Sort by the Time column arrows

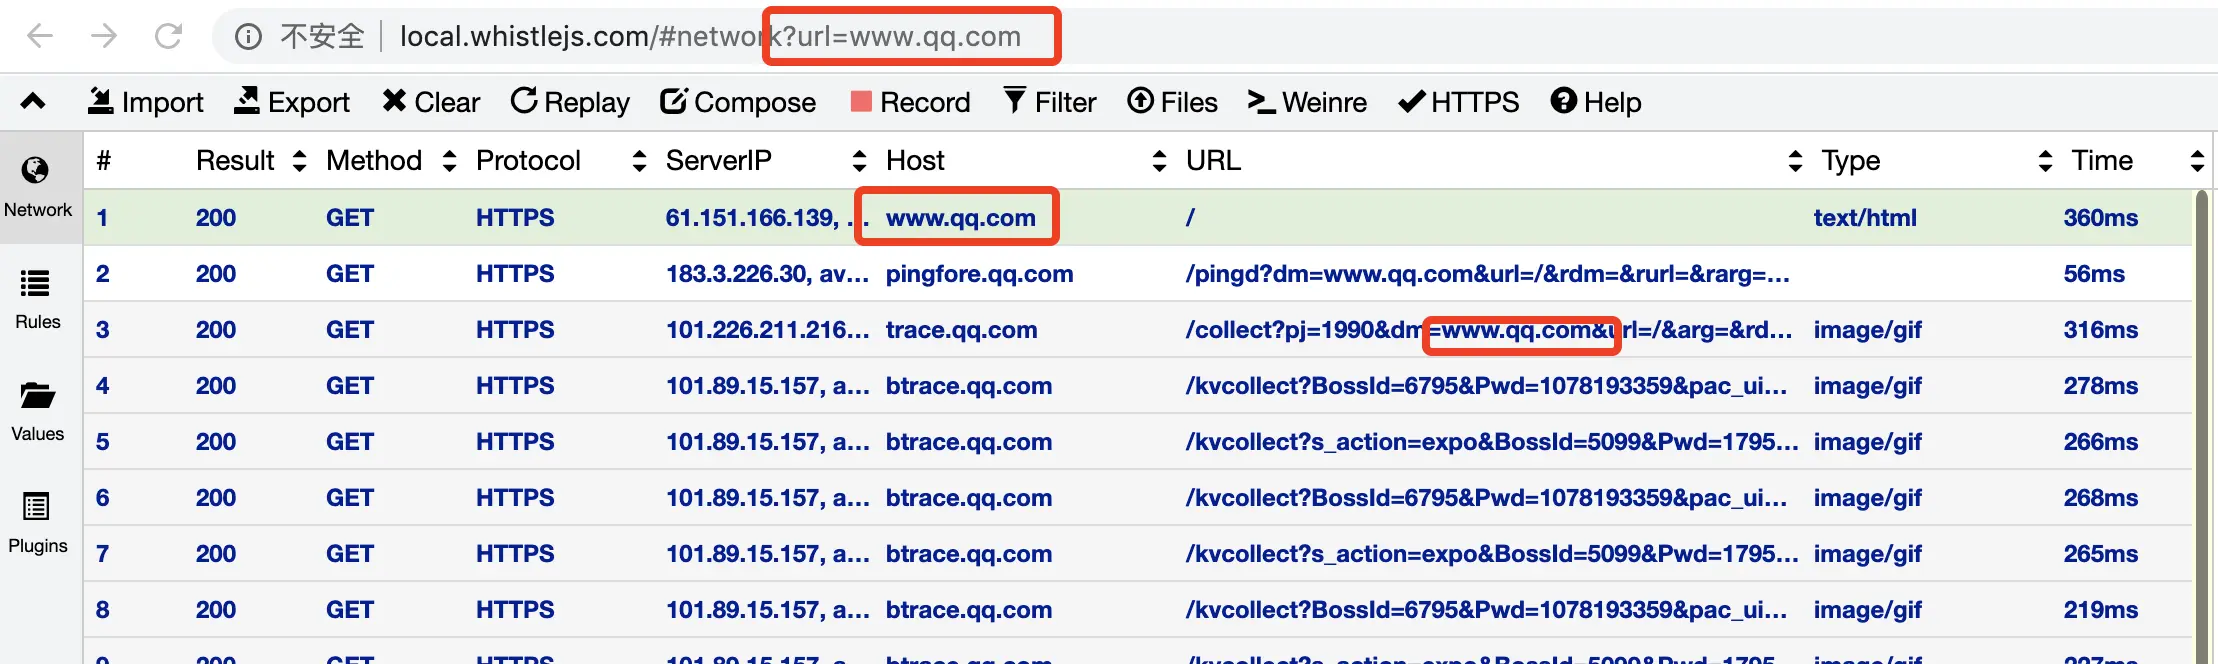coord(2197,161)
